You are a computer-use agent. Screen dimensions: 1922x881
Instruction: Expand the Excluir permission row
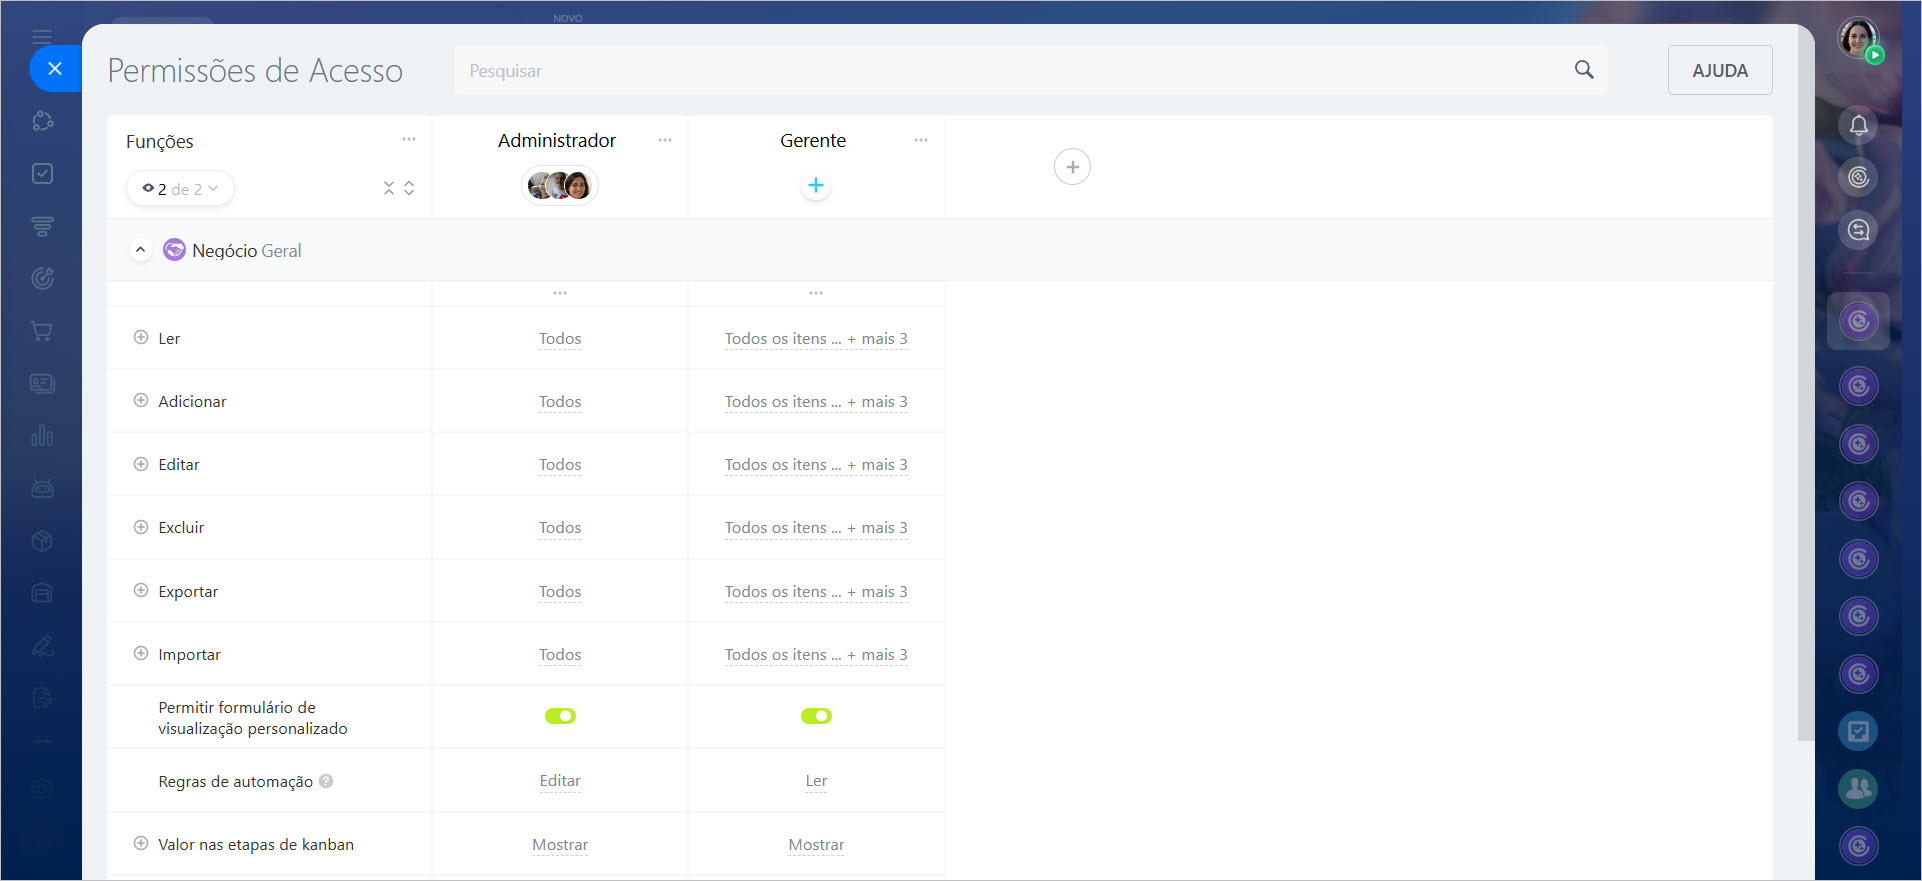coord(141,527)
